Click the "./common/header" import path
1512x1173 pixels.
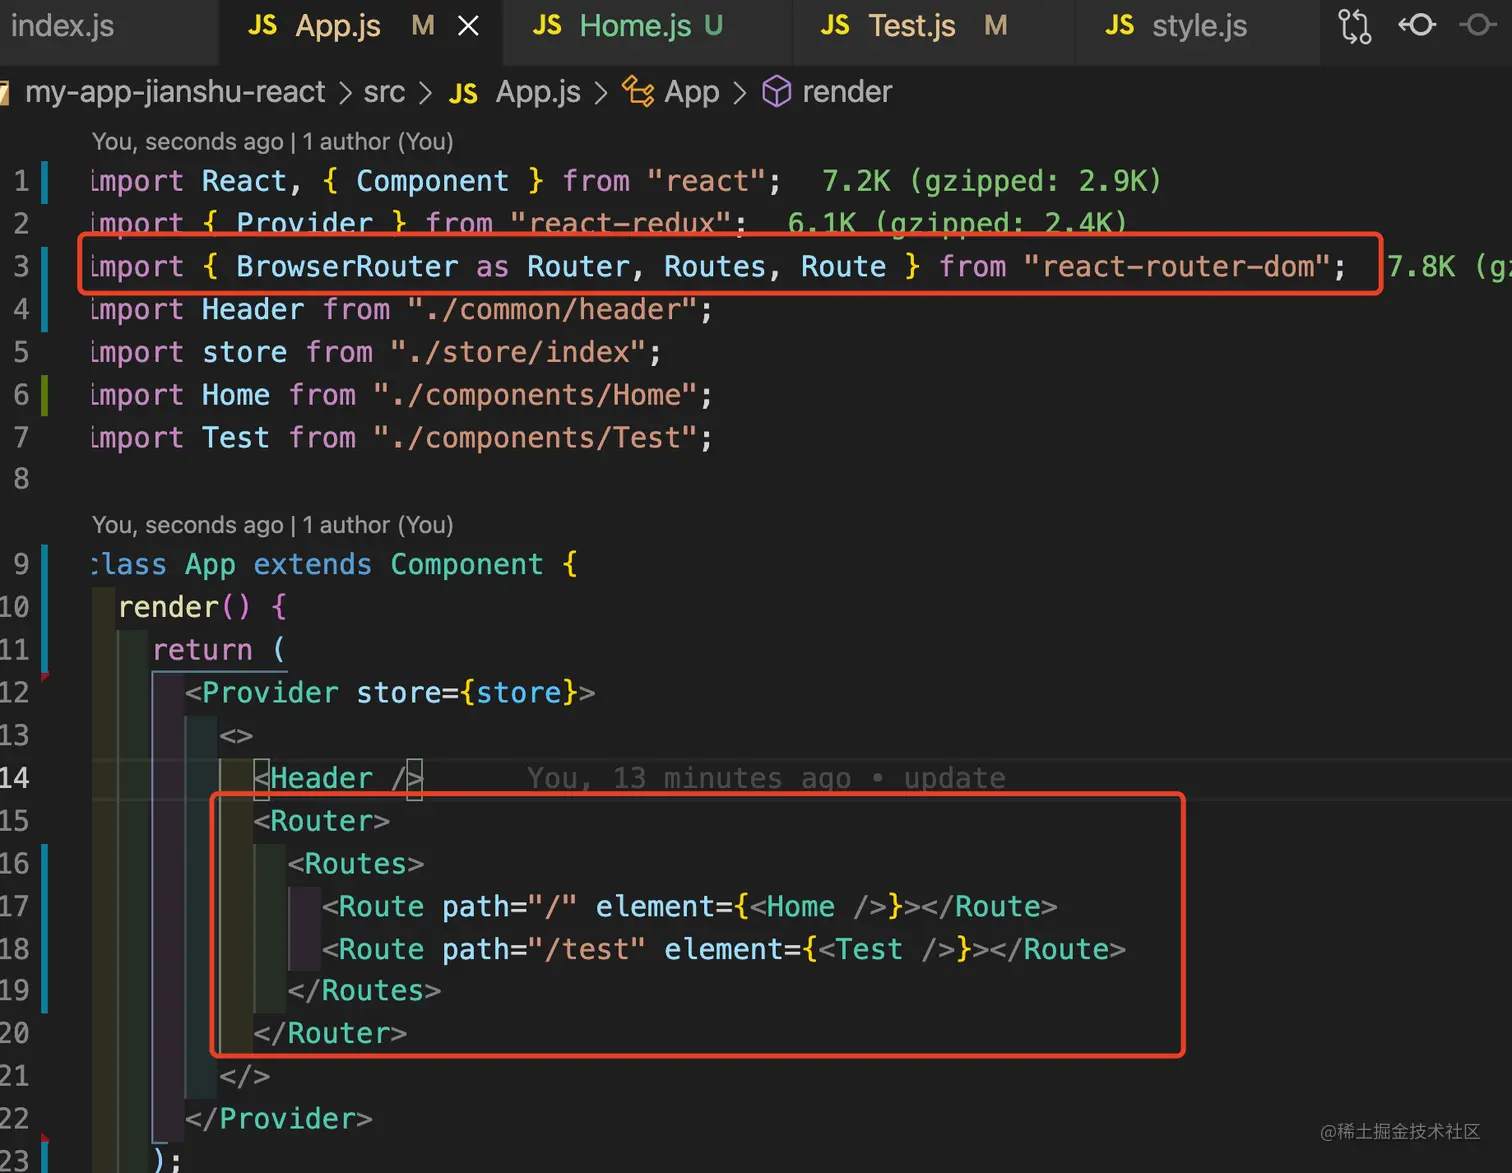point(552,309)
